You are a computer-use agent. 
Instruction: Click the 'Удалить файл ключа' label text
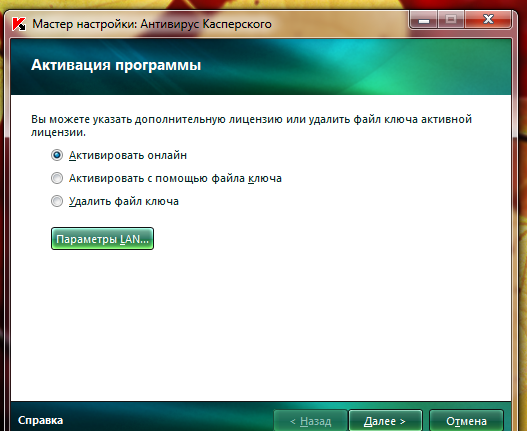(x=124, y=201)
